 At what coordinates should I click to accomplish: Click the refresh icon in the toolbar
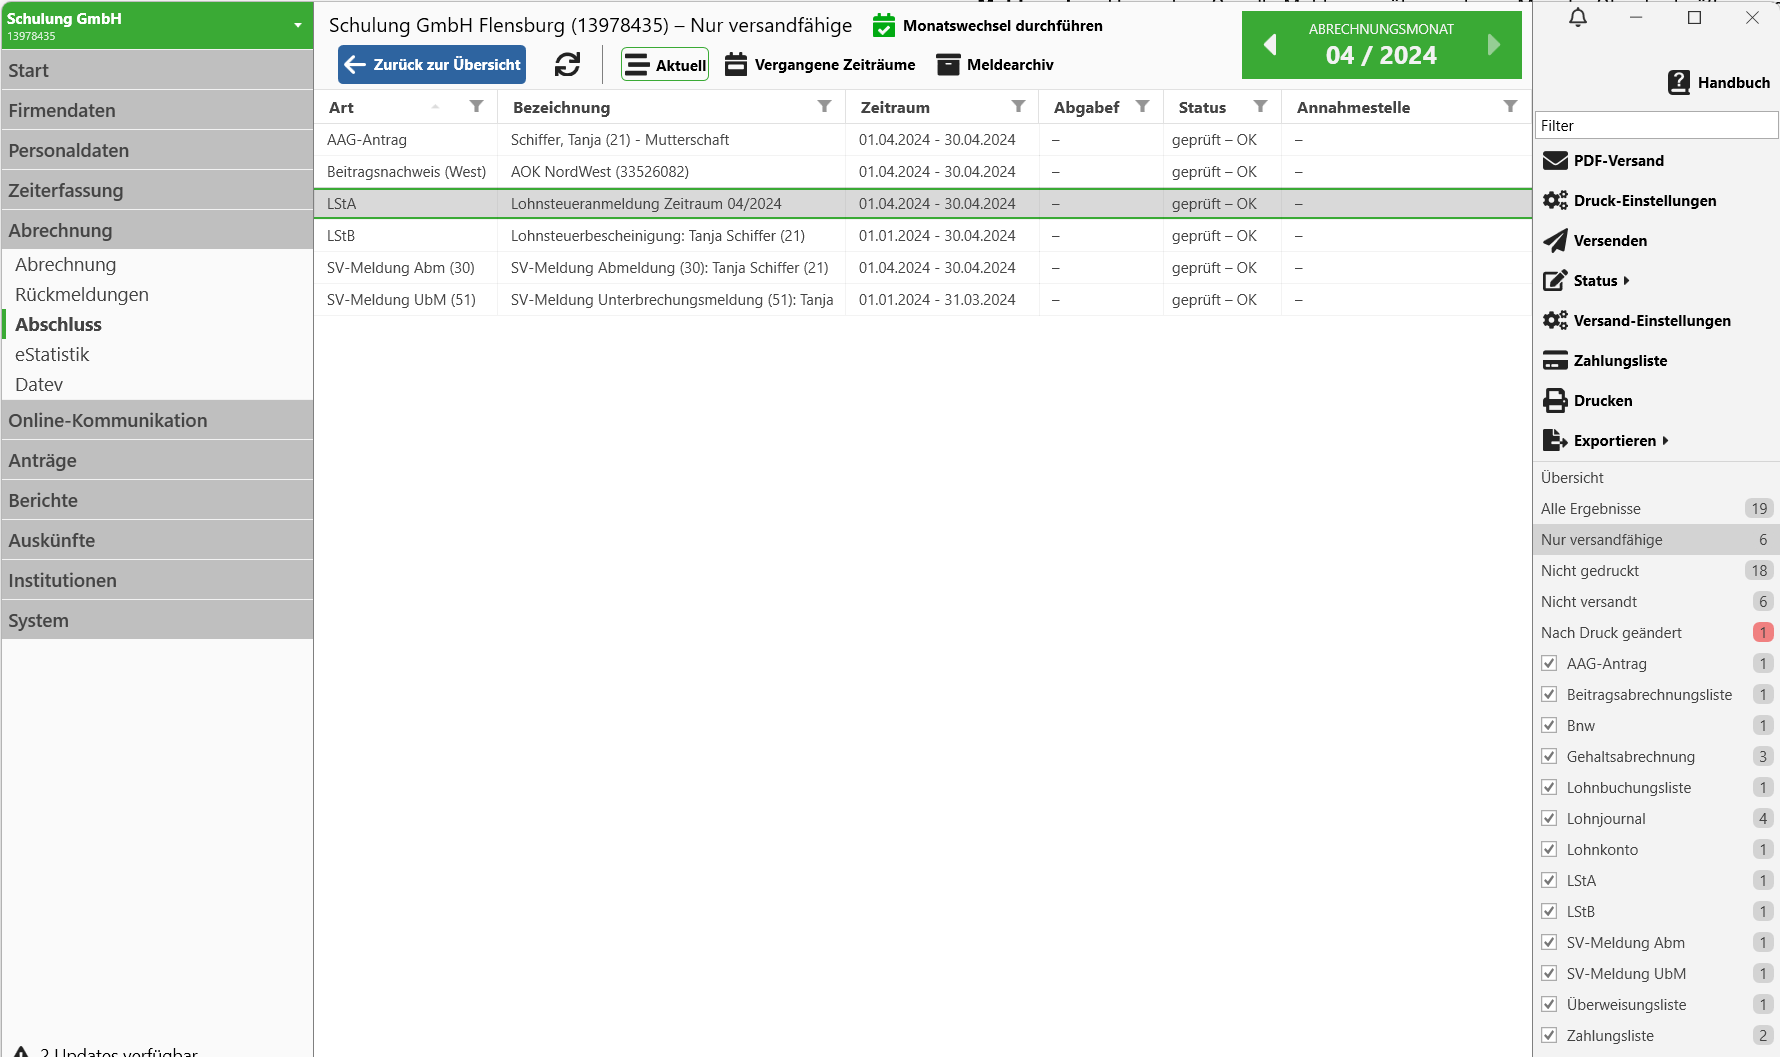pos(567,65)
